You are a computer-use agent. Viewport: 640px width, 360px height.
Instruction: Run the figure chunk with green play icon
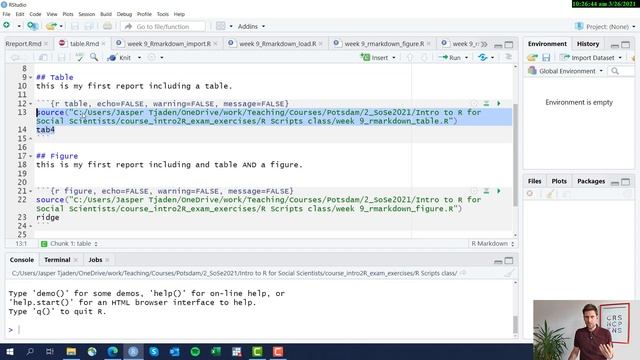tap(499, 191)
